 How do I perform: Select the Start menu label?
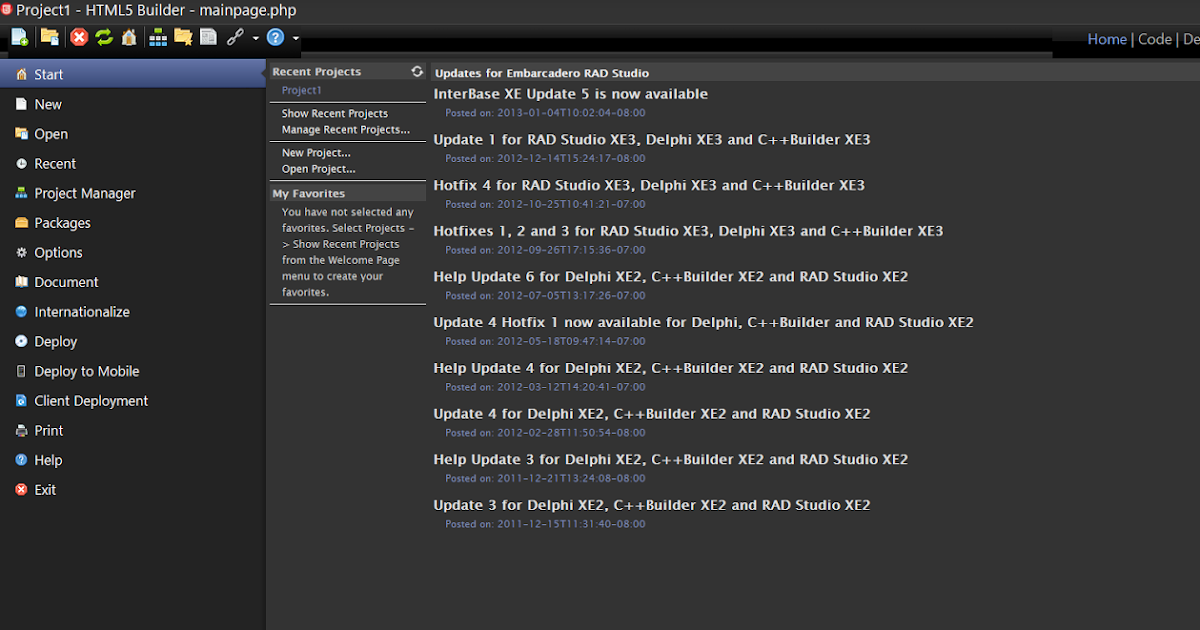[48, 75]
